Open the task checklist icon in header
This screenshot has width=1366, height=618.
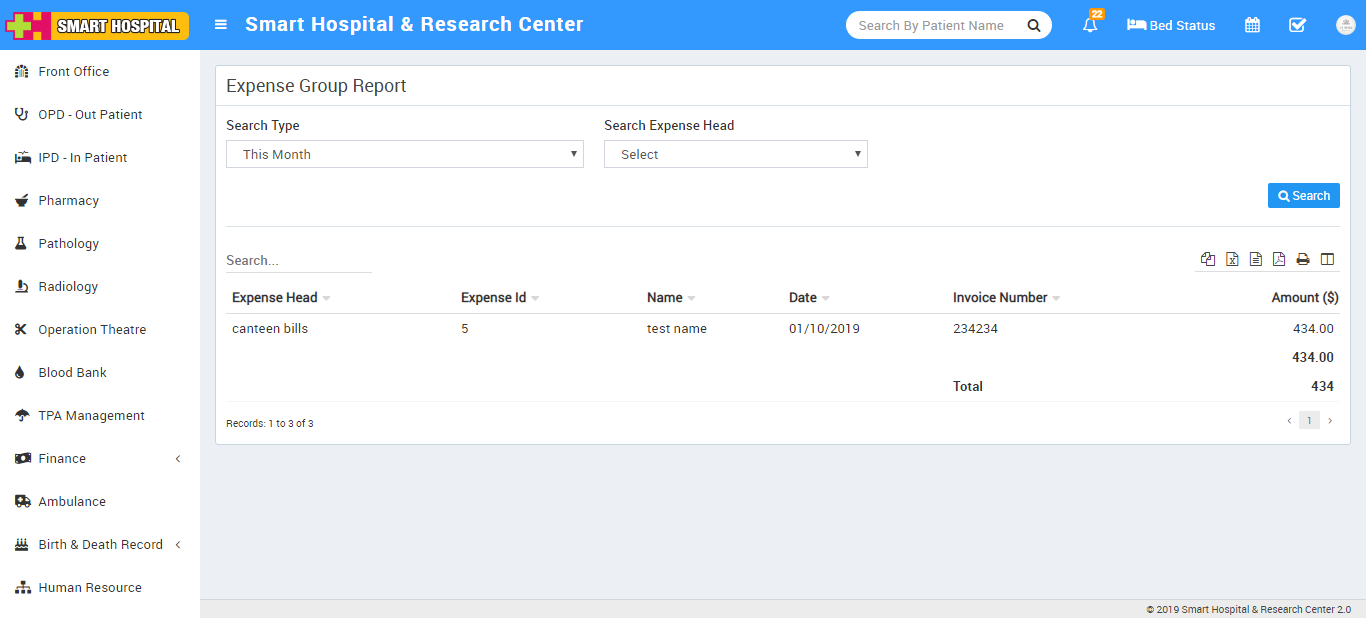coord(1297,25)
